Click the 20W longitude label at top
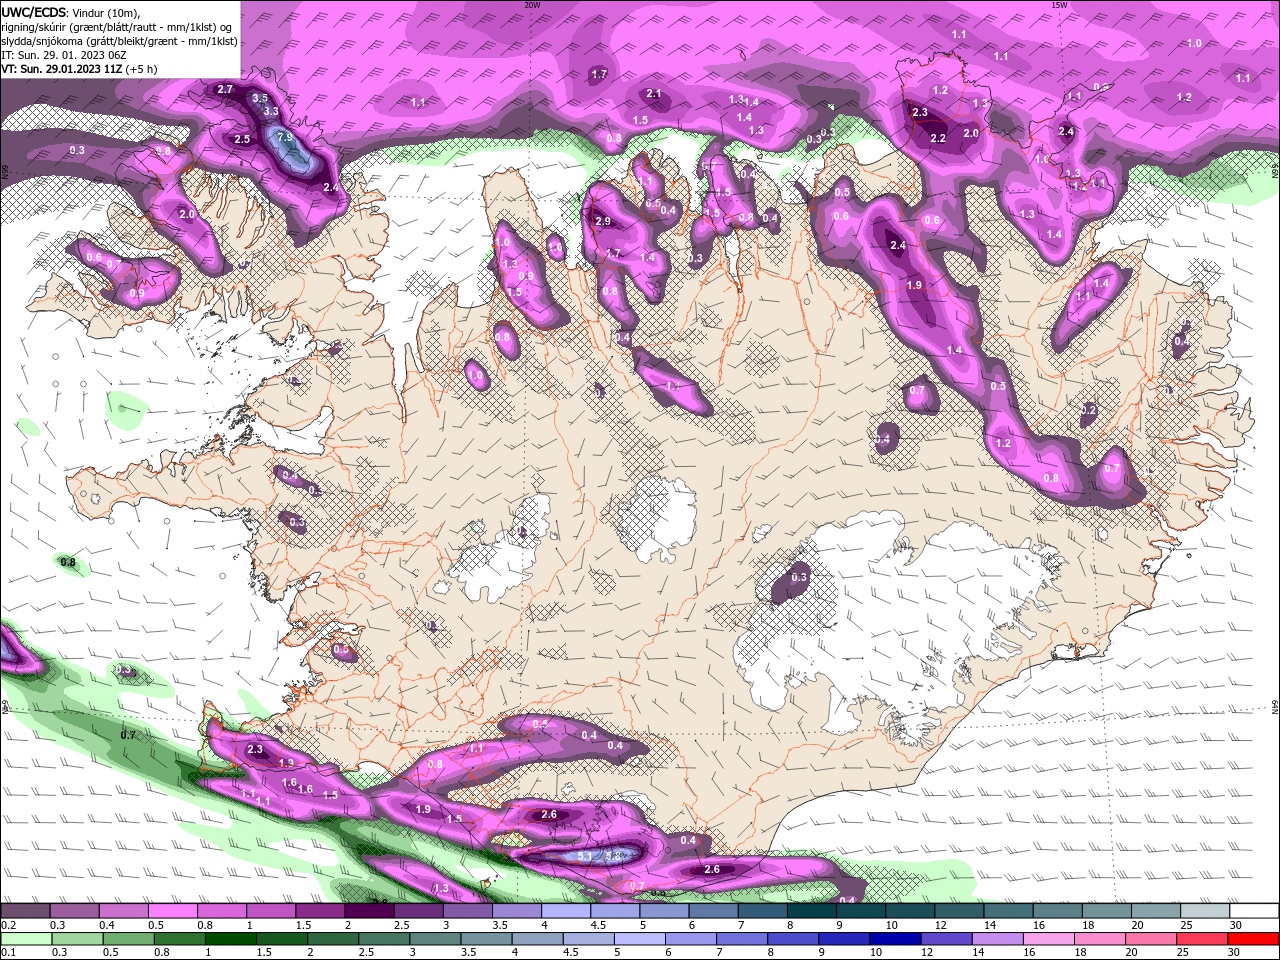Image resolution: width=1280 pixels, height=960 pixels. (x=532, y=5)
